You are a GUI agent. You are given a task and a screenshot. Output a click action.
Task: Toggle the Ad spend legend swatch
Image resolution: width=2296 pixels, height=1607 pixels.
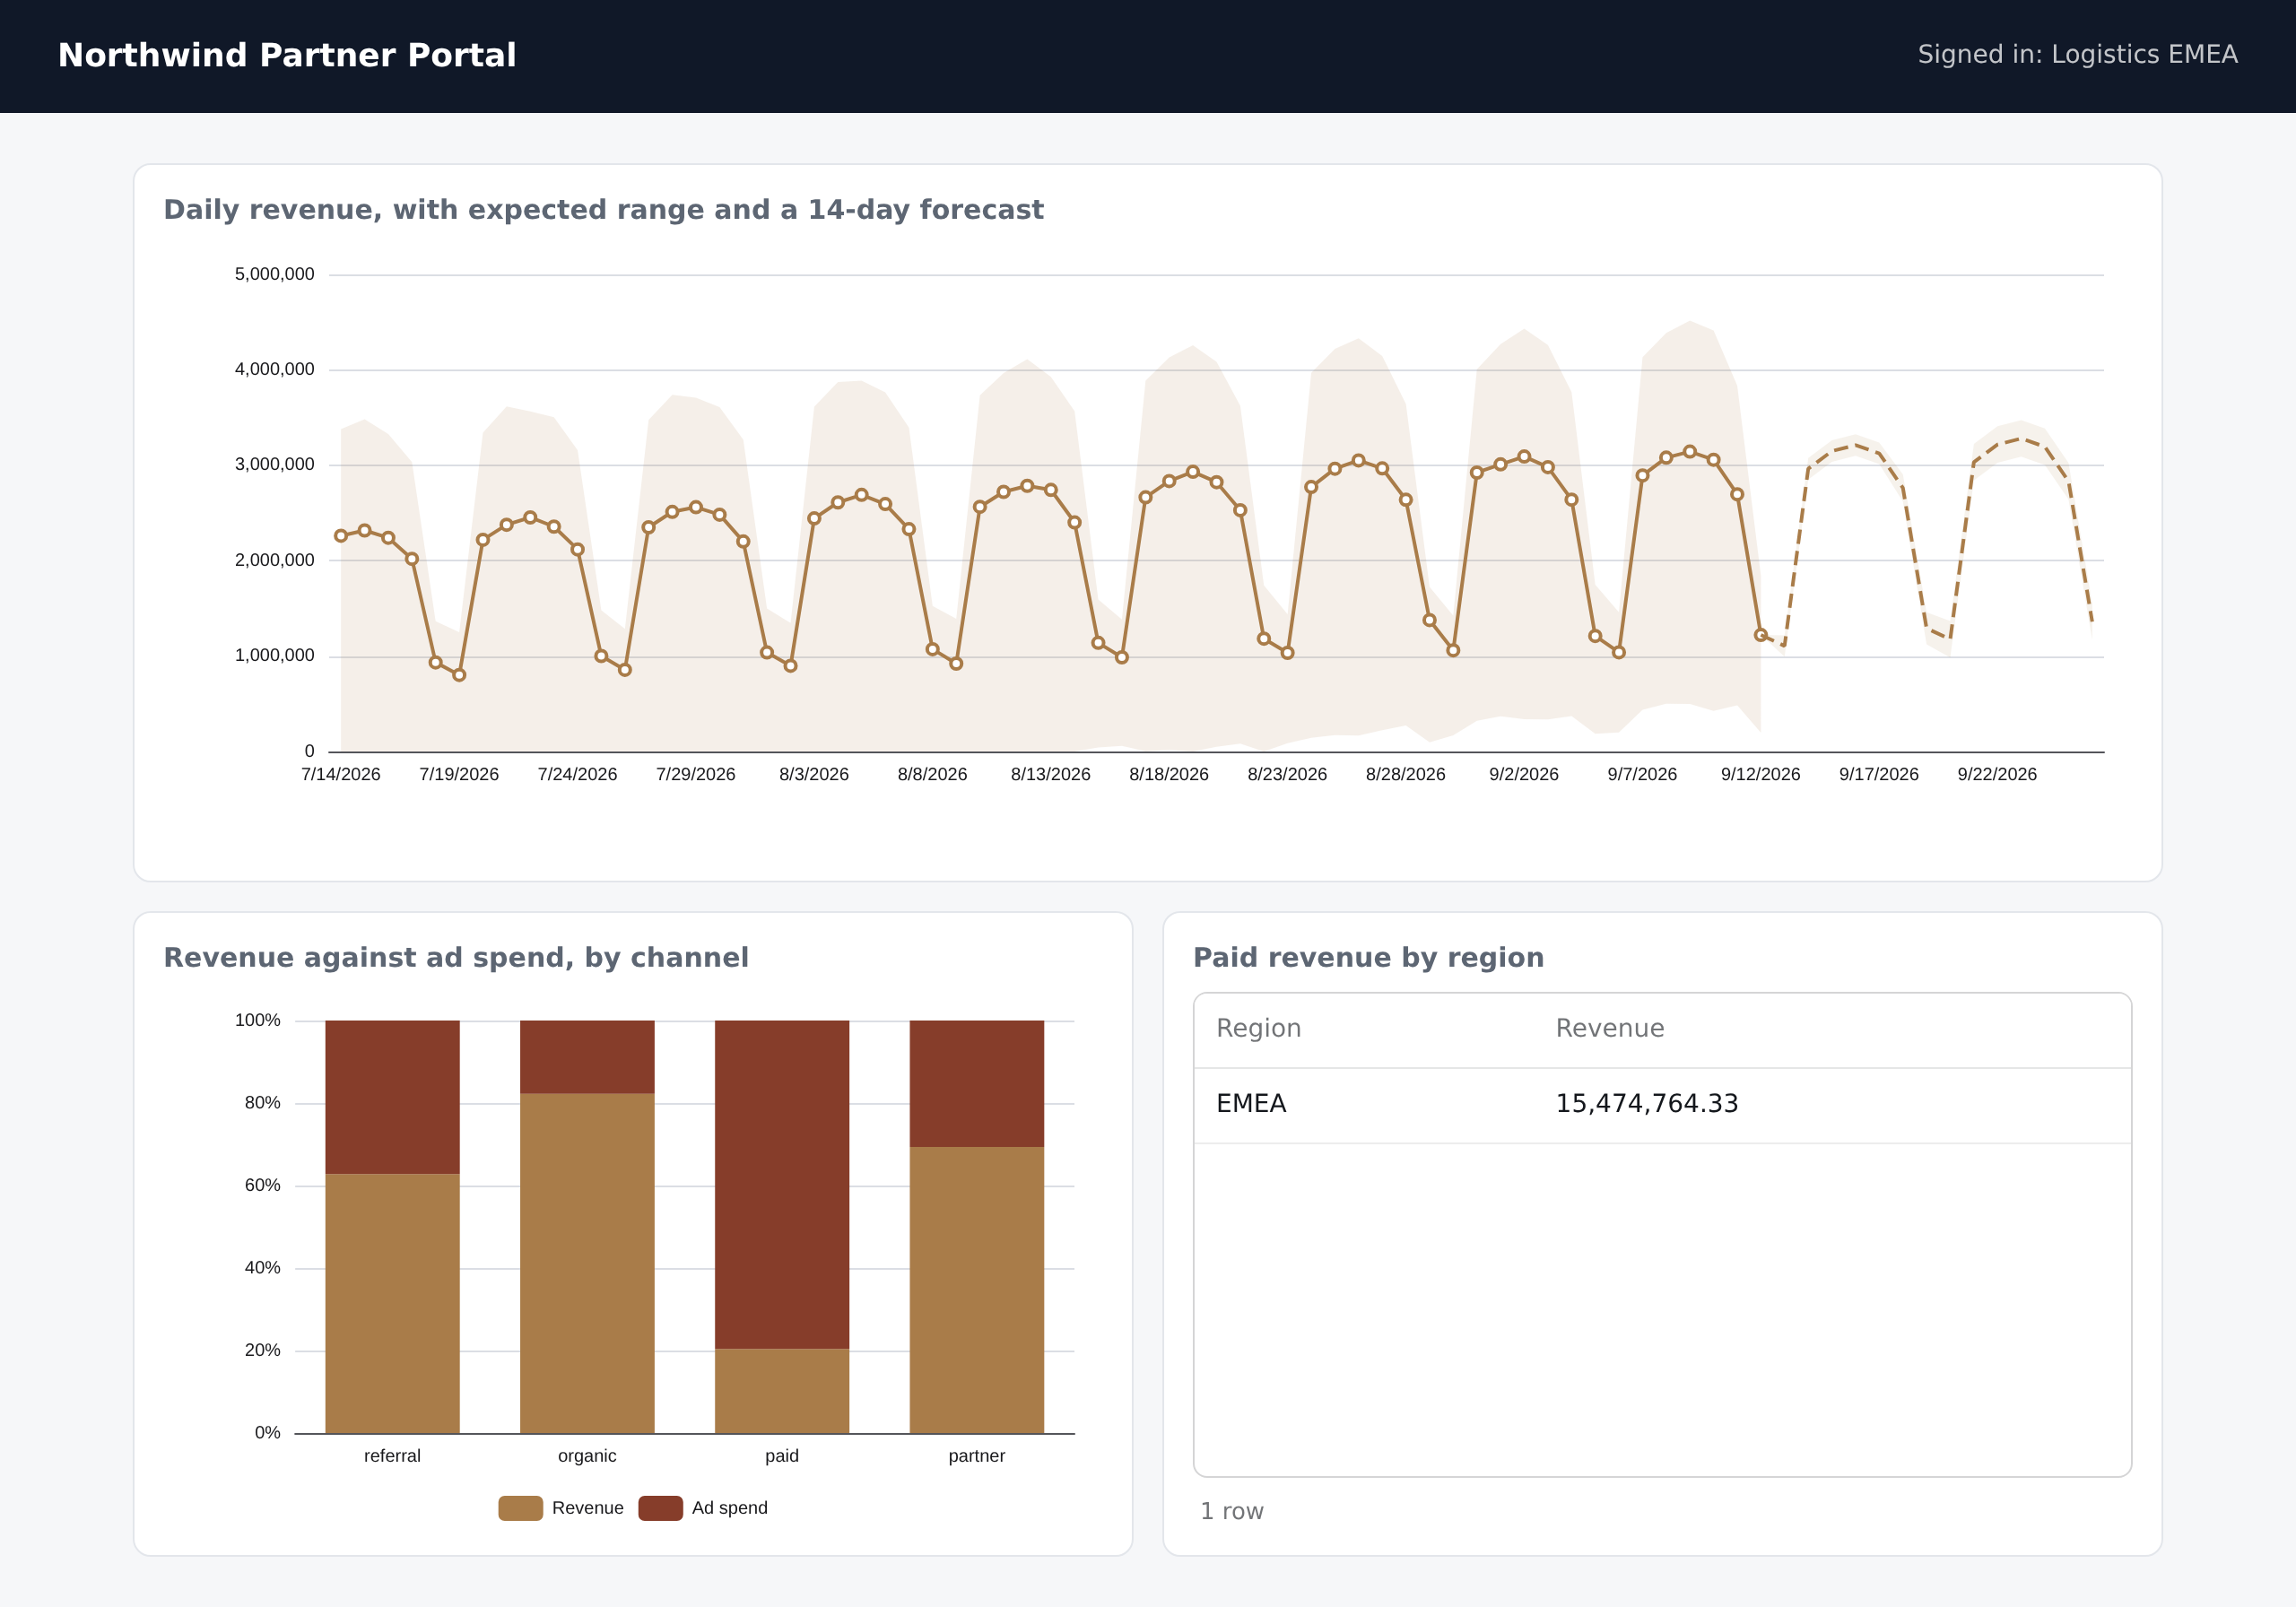(x=660, y=1508)
